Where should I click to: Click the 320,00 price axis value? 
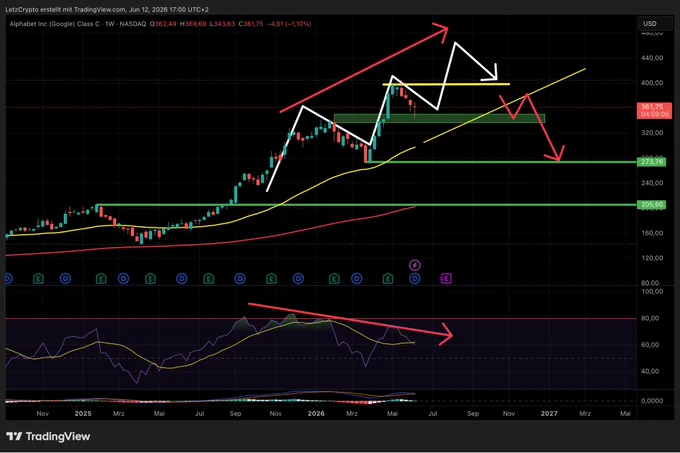coord(652,133)
